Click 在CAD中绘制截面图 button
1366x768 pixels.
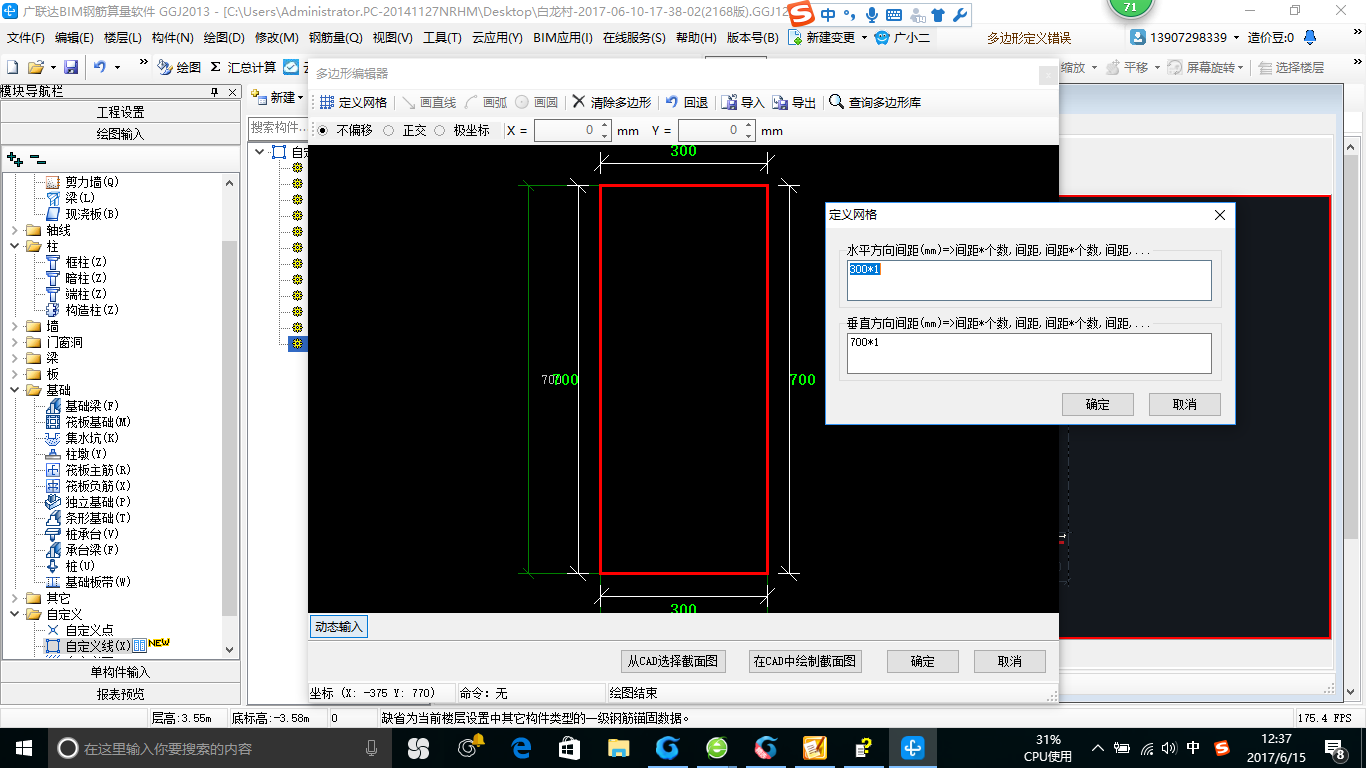805,661
